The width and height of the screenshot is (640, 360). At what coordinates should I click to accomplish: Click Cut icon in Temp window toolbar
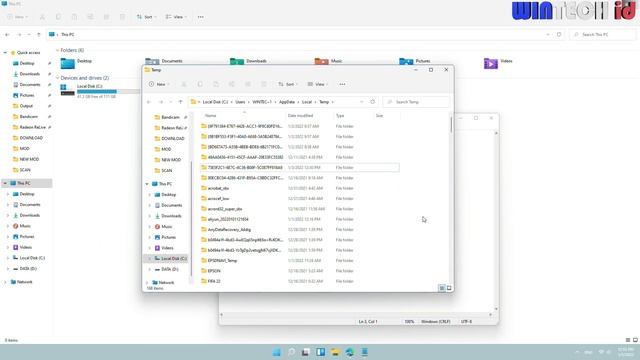tap(184, 84)
